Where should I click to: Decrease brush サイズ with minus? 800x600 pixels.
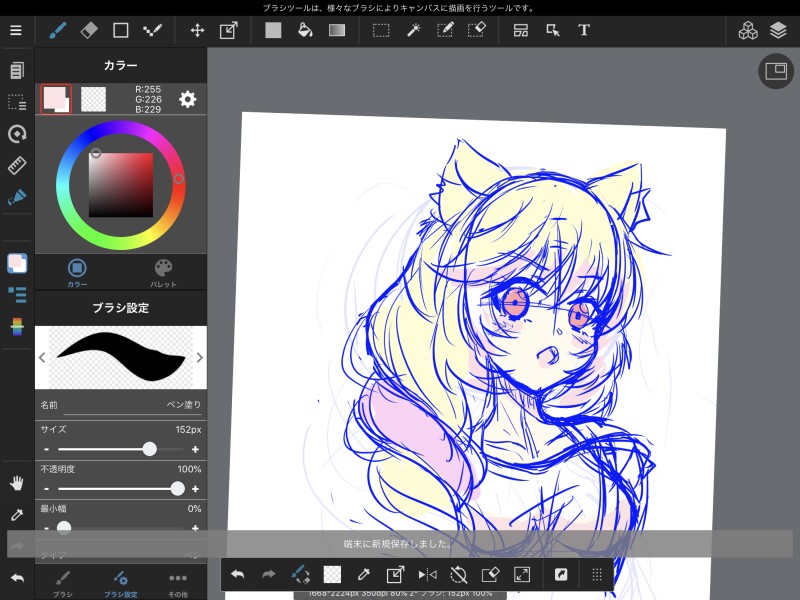click(46, 449)
